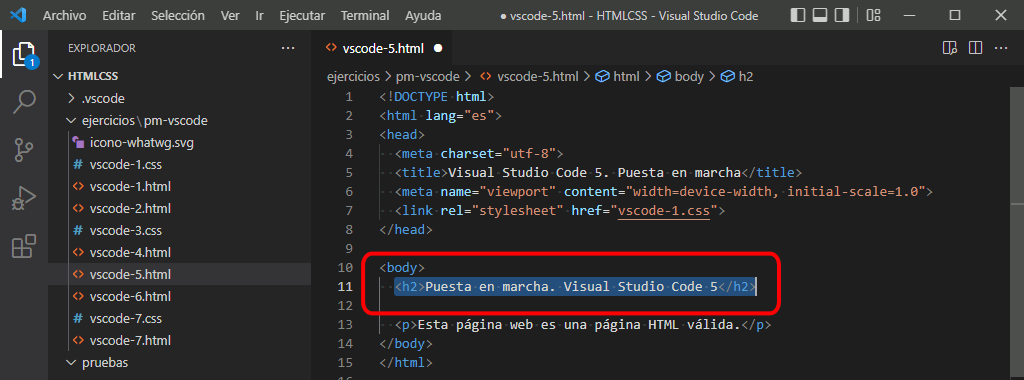This screenshot has height=380, width=1024.
Task: Open the Archivo menu
Action: pos(65,15)
